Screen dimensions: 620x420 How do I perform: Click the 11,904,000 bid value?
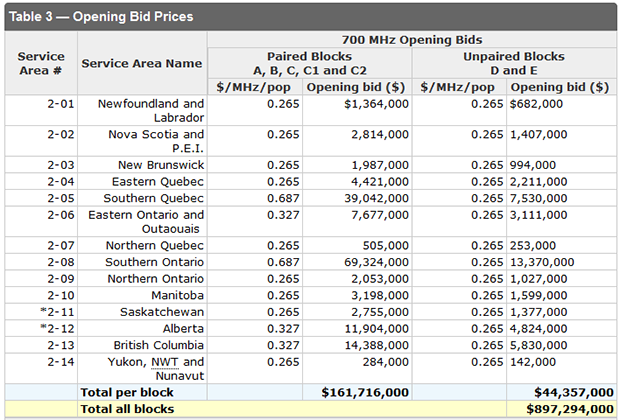376,329
